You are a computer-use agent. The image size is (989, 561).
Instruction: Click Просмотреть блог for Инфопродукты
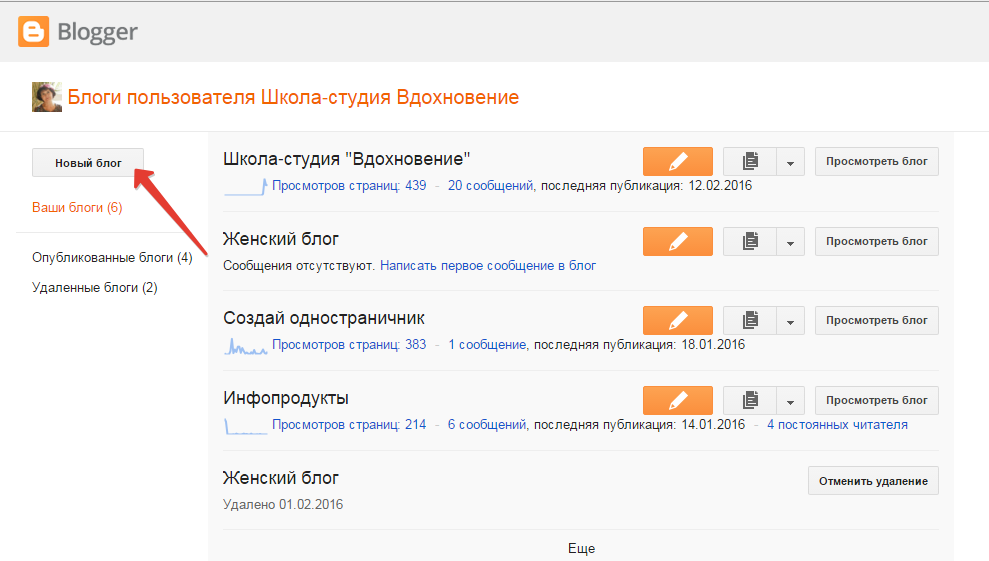877,401
